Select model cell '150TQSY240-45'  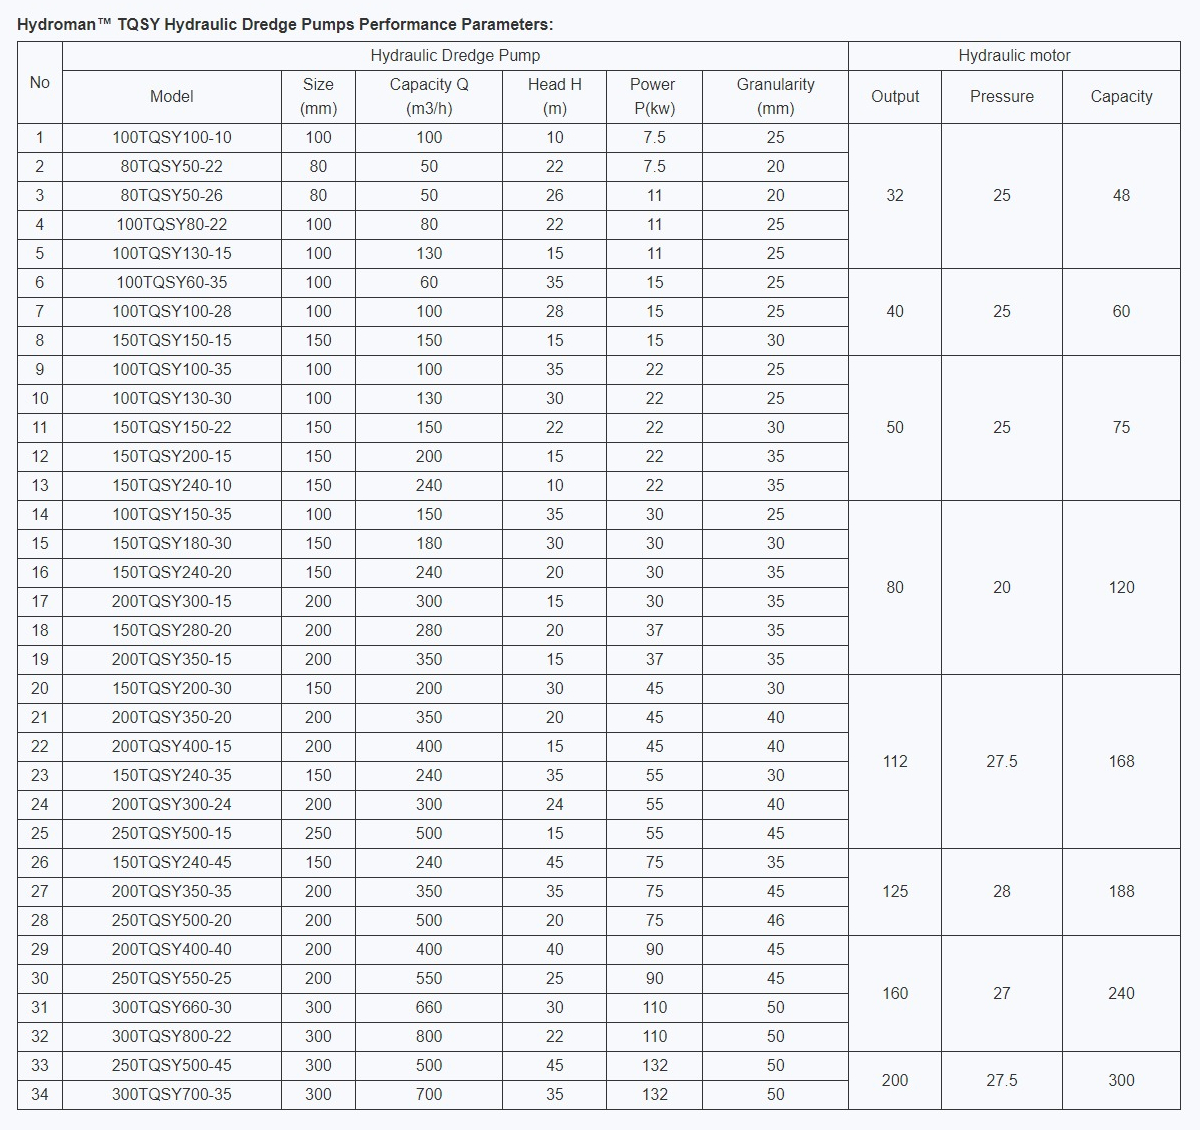pyautogui.click(x=172, y=863)
